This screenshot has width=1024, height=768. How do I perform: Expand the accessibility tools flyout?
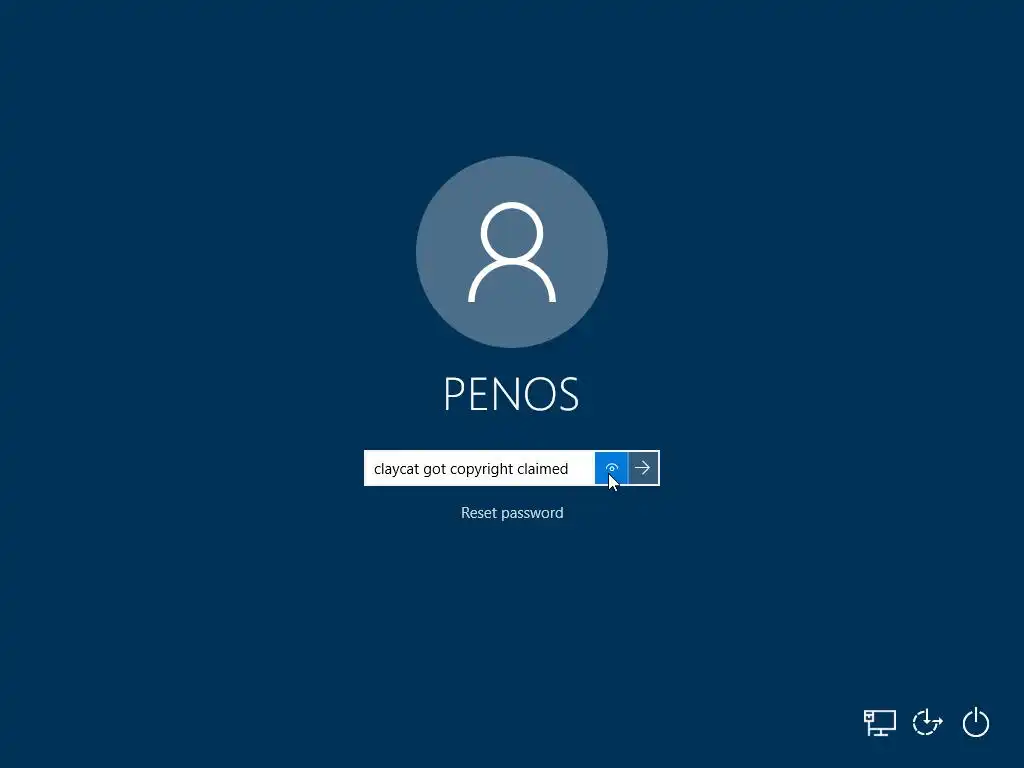[927, 722]
